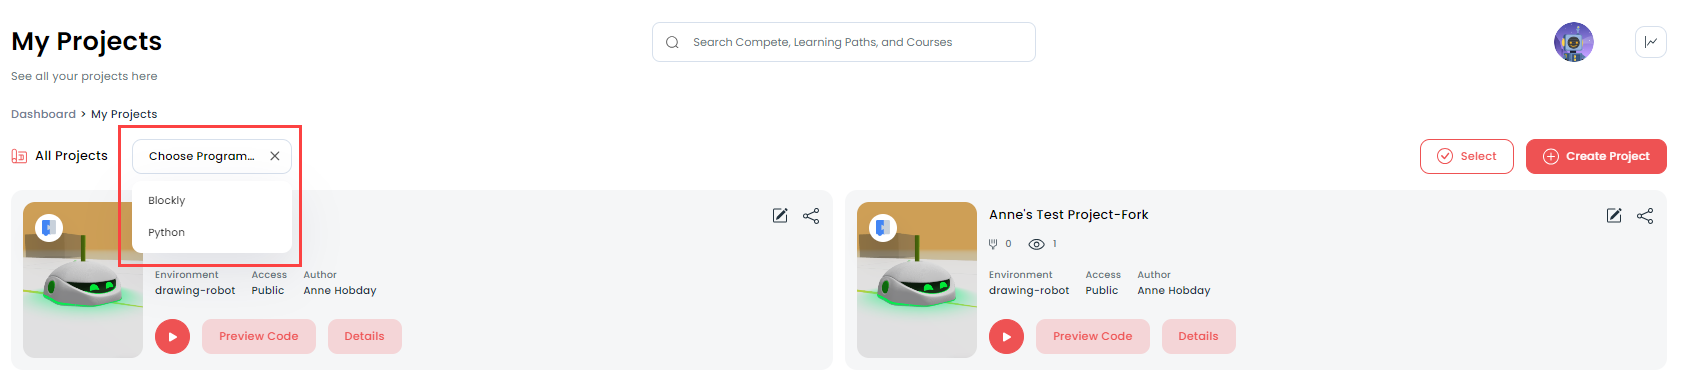Click the edit icon on first project card
The image size is (1681, 390).
tap(780, 216)
